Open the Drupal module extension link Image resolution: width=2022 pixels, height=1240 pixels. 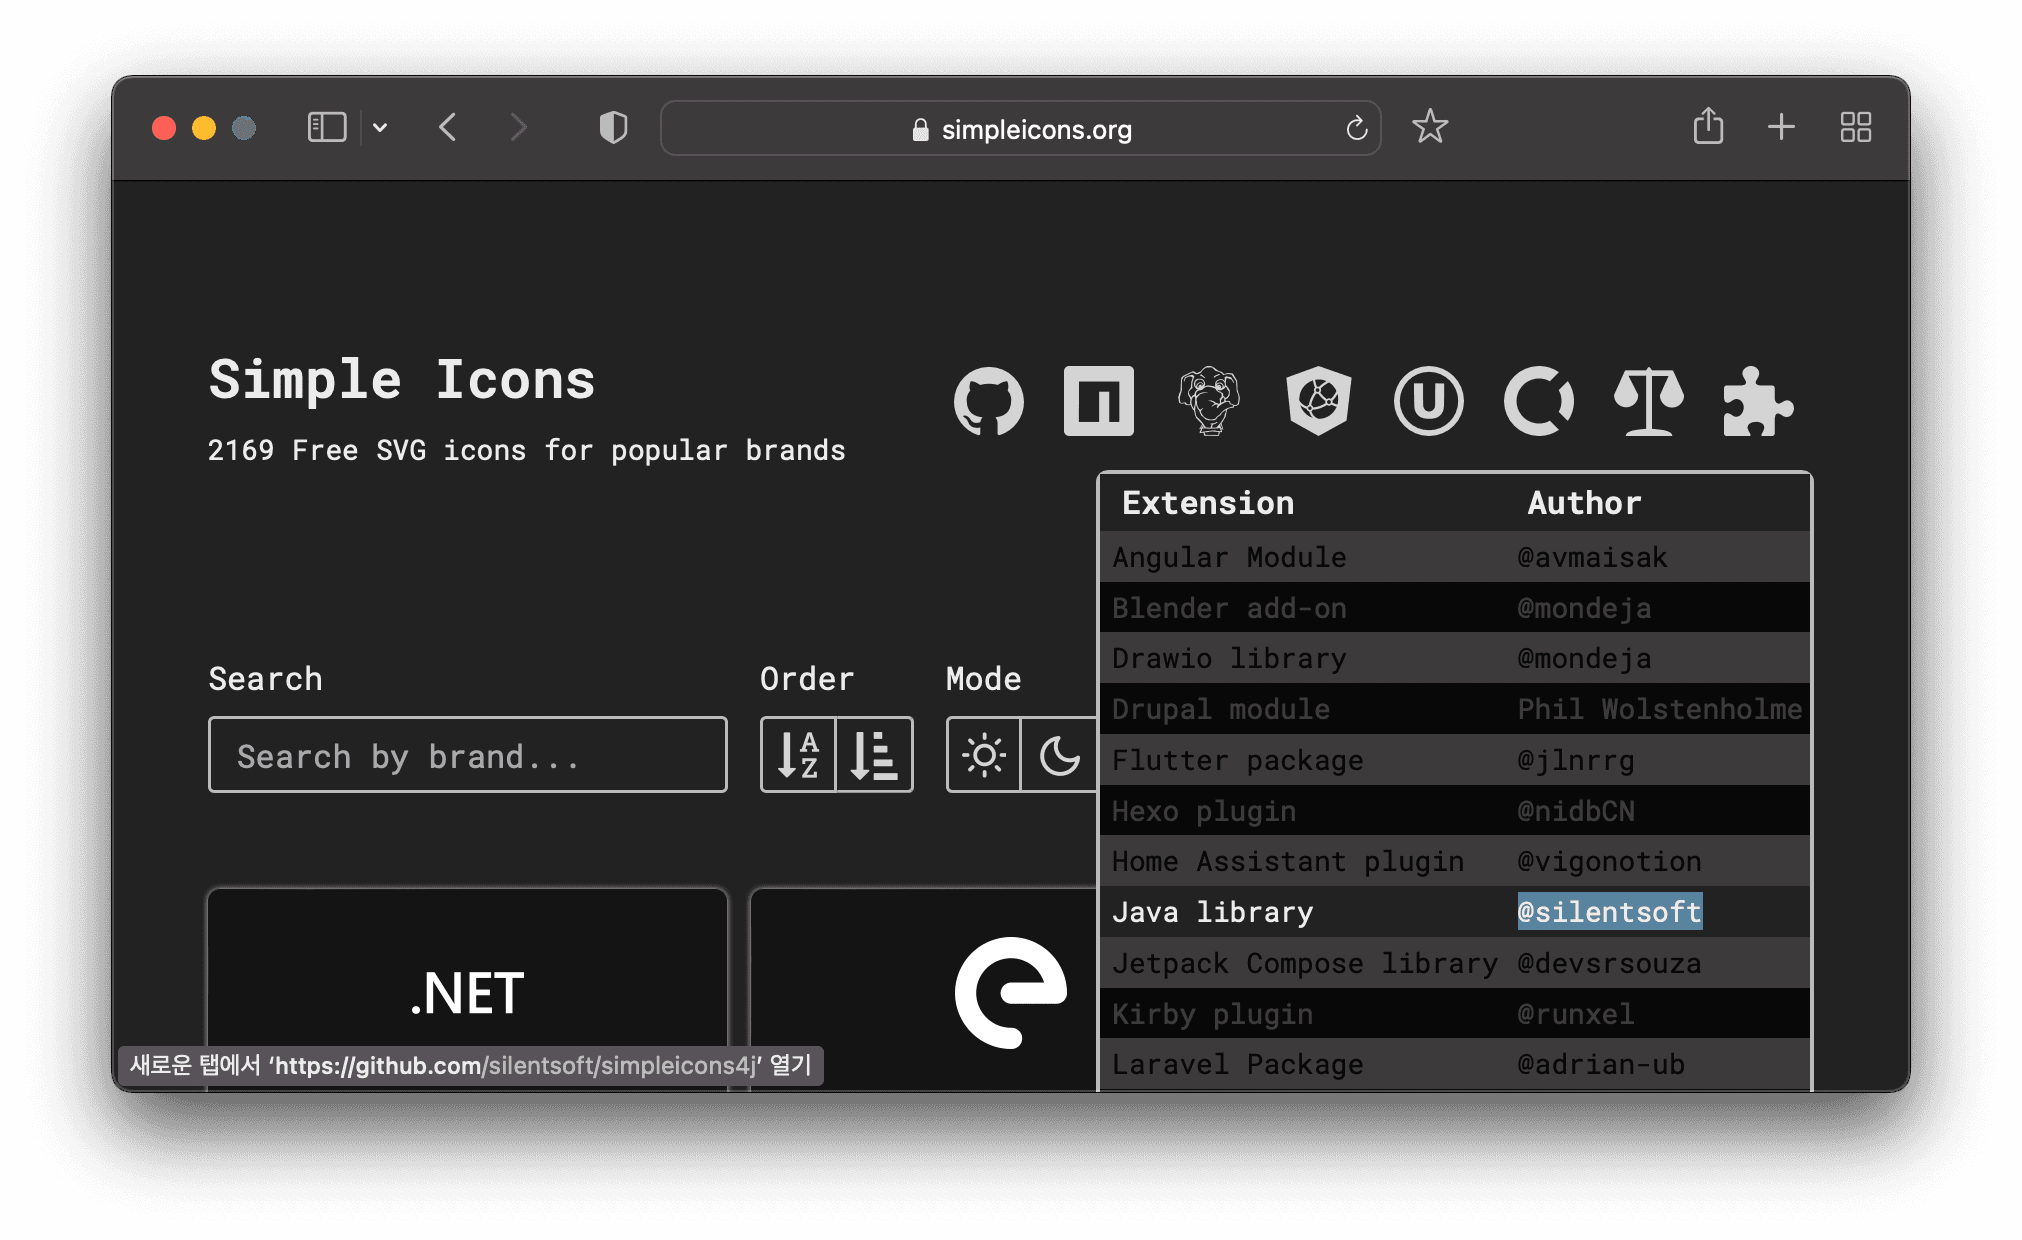click(1221, 709)
